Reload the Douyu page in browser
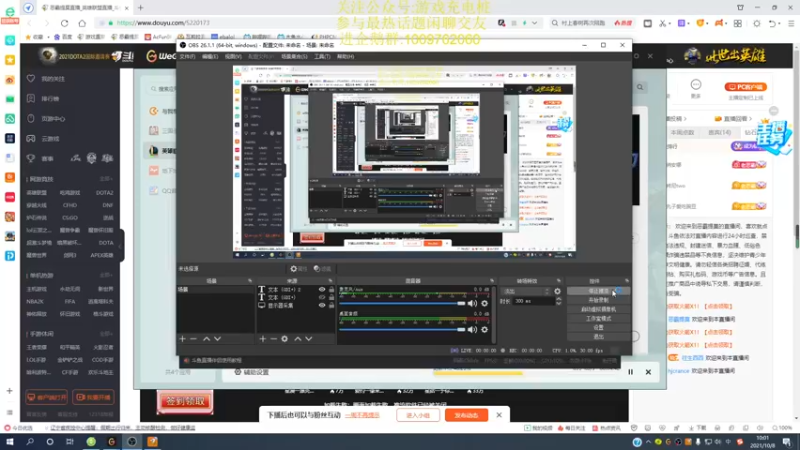 pos(64,23)
